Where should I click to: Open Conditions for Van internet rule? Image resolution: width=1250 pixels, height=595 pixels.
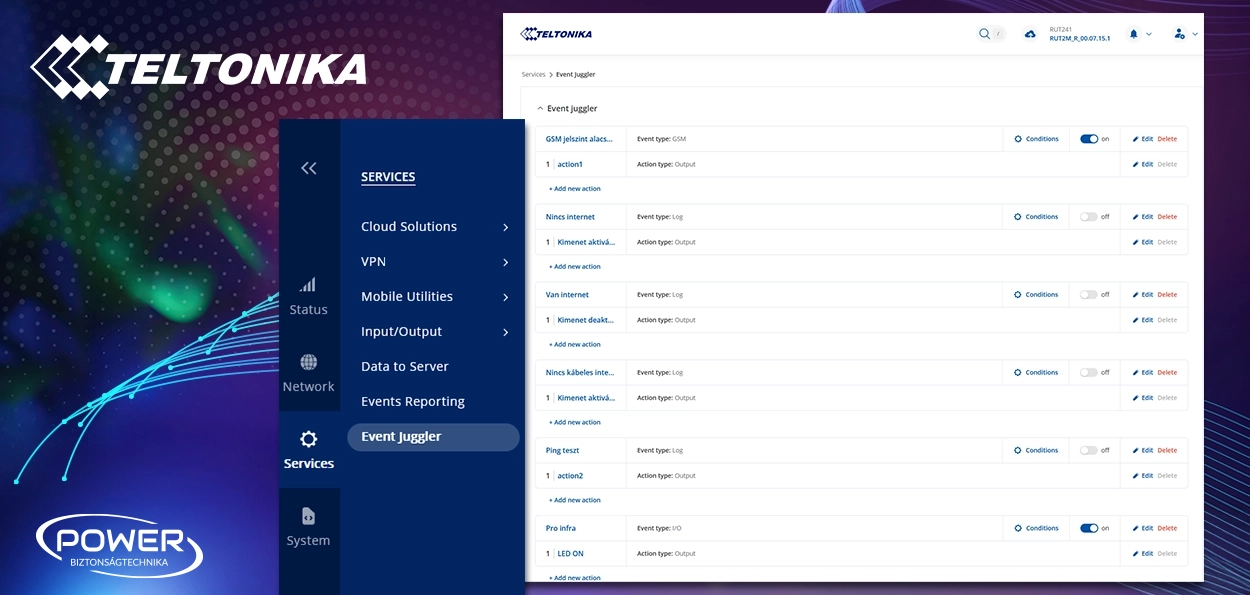click(x=1036, y=295)
